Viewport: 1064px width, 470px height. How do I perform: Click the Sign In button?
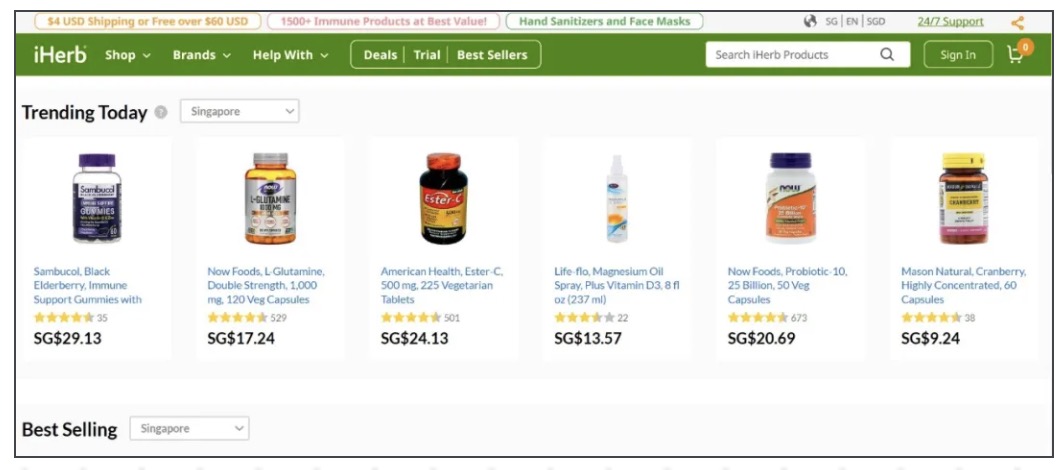tap(957, 55)
